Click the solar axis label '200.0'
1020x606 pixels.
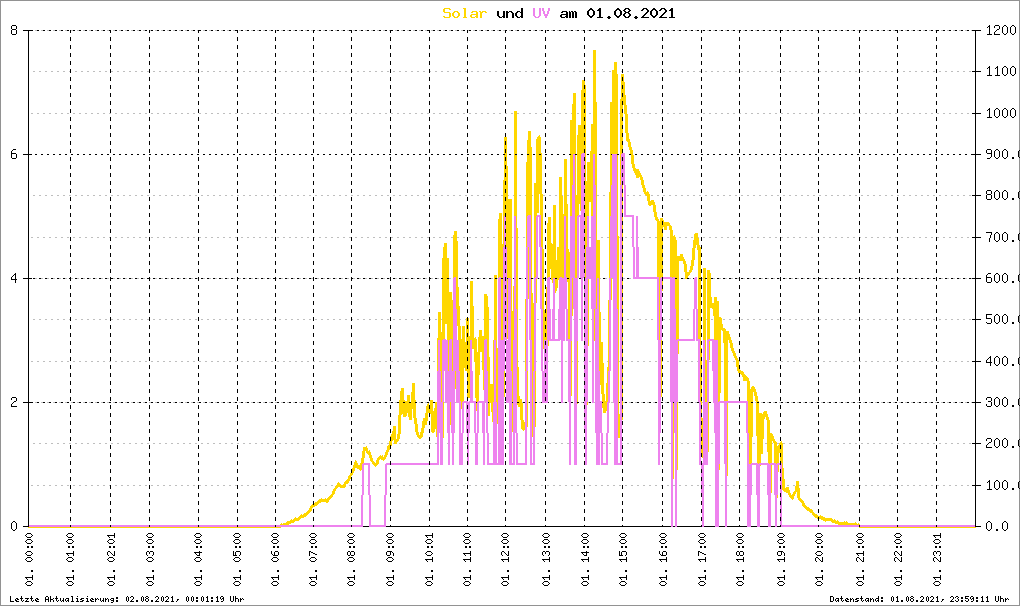[1002, 444]
